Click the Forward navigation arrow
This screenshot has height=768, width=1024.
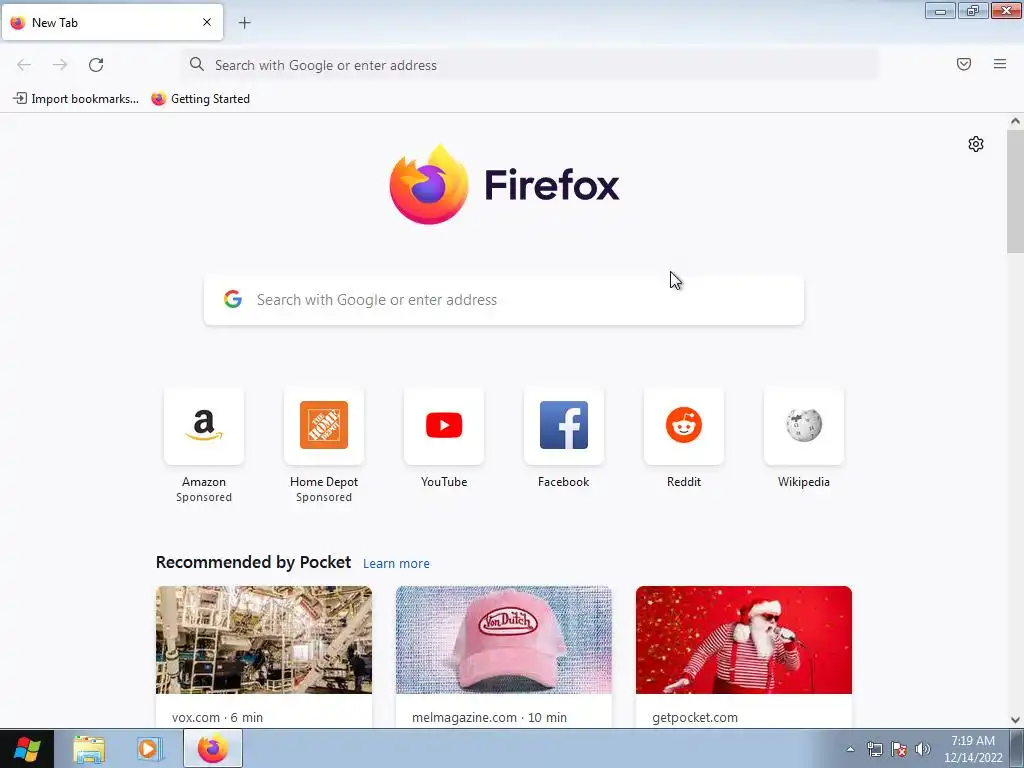[60, 65]
